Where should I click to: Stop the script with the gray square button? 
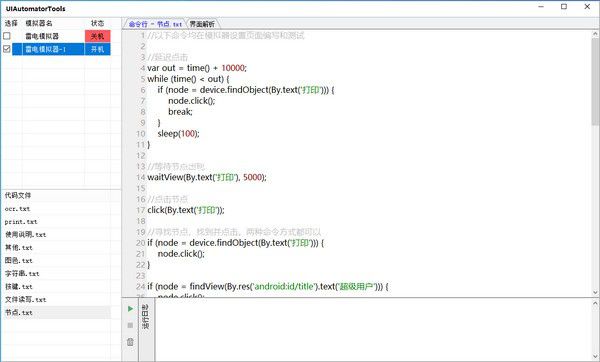130,325
